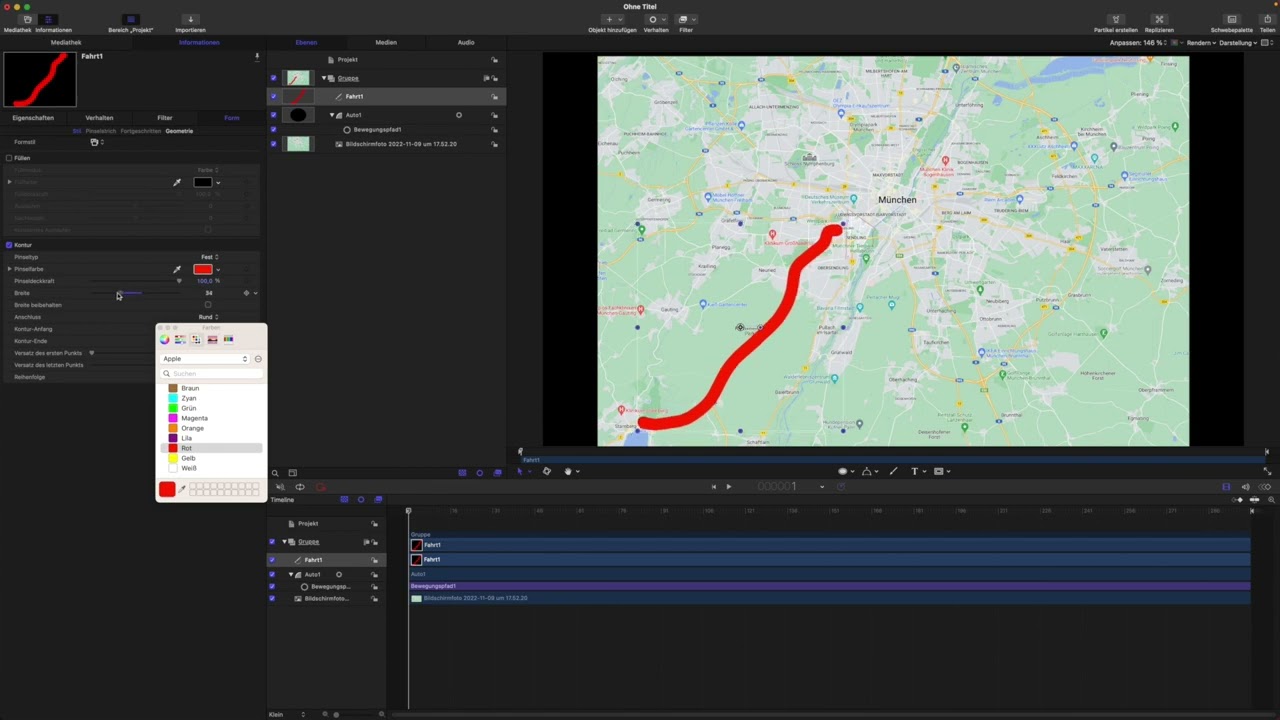Open the Darstellung dropdown
Viewport: 1280px width, 720px height.
click(x=1238, y=43)
